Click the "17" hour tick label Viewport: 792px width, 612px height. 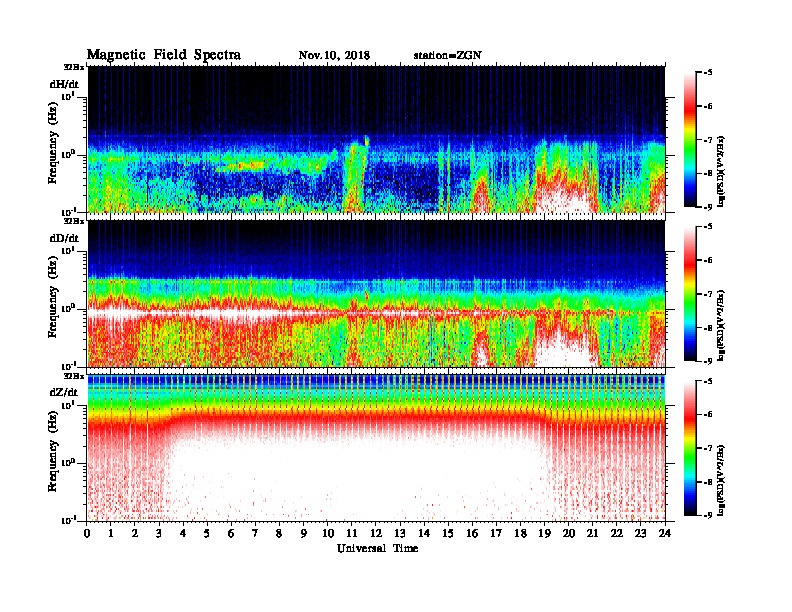(x=497, y=534)
